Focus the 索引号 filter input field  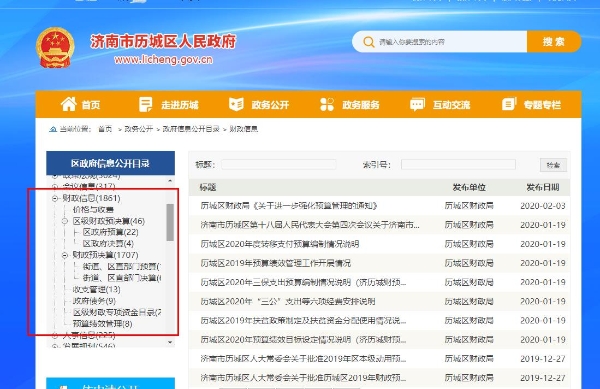click(x=458, y=165)
